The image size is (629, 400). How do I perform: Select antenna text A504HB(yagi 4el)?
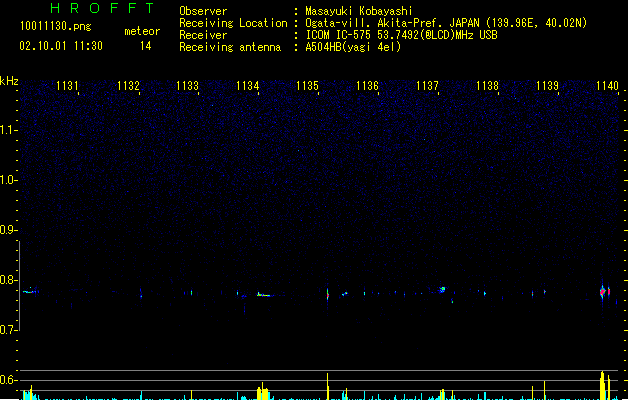(x=353, y=47)
